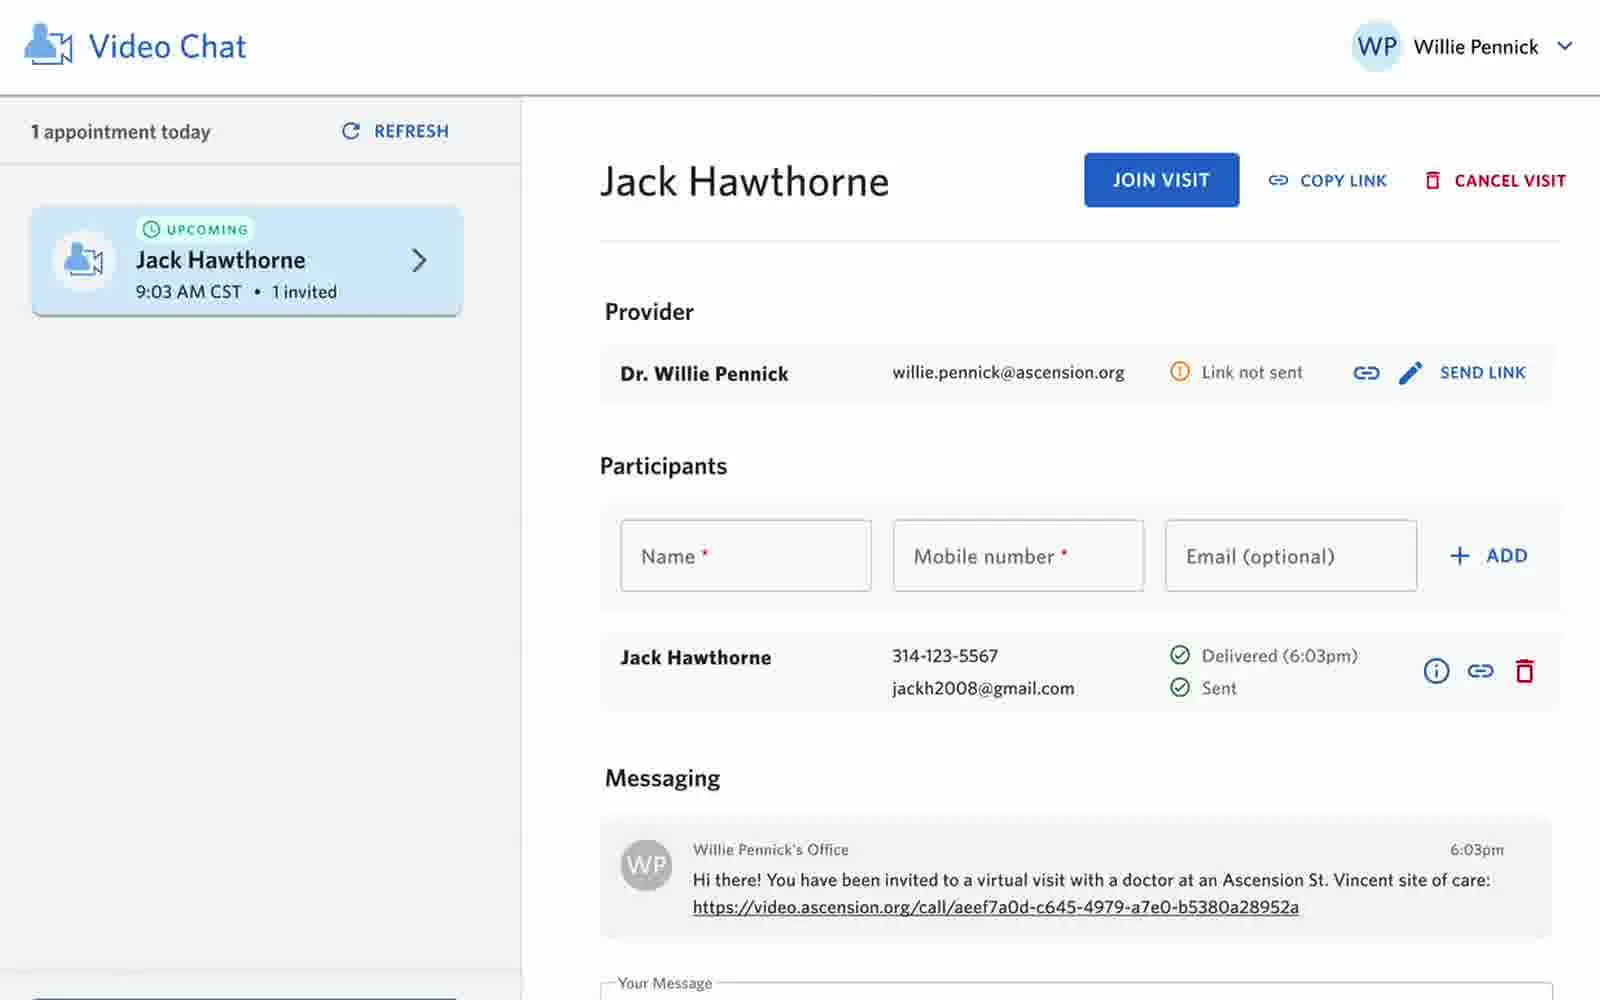Image resolution: width=1600 pixels, height=1000 pixels.
Task: Send link to Dr. Willie Pennick
Action: point(1483,373)
